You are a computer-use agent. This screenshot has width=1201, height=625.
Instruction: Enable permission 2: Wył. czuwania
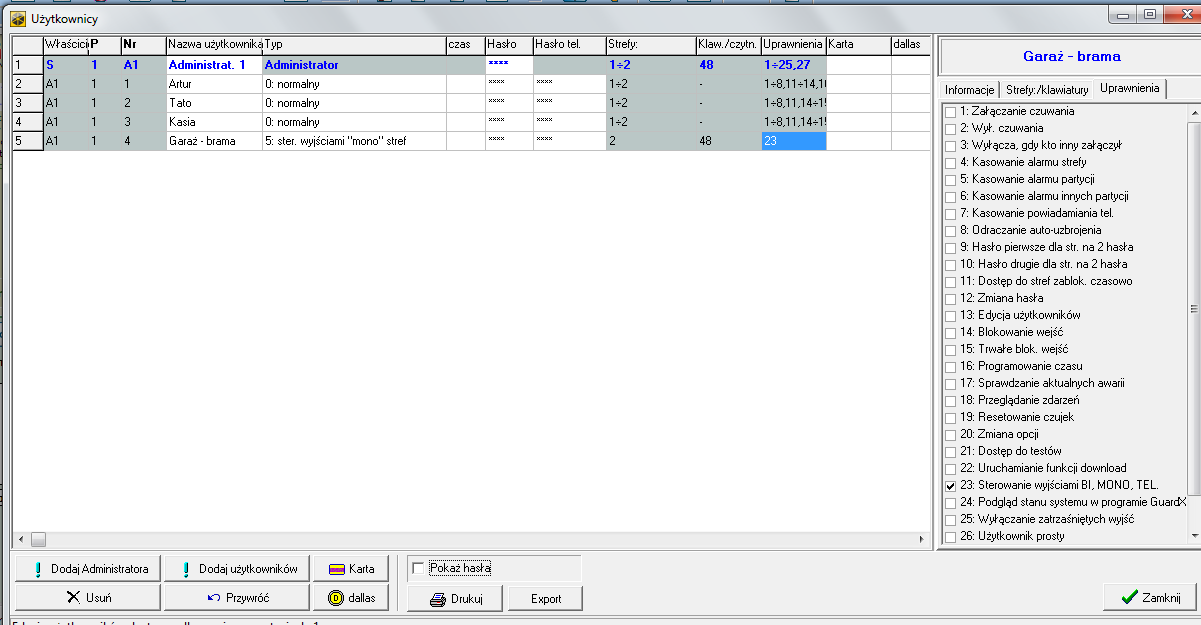pos(950,128)
